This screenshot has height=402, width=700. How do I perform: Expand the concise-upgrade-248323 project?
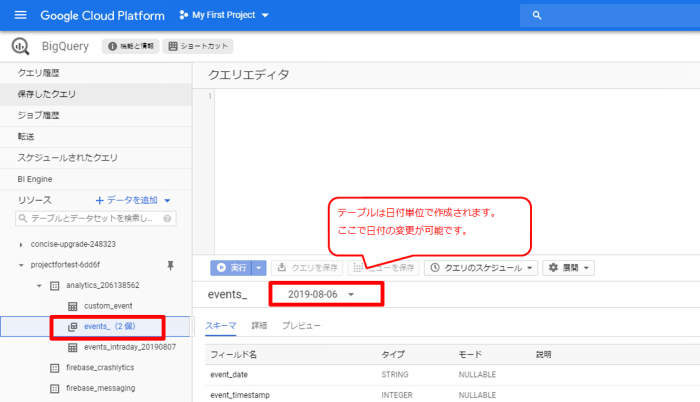(21, 244)
